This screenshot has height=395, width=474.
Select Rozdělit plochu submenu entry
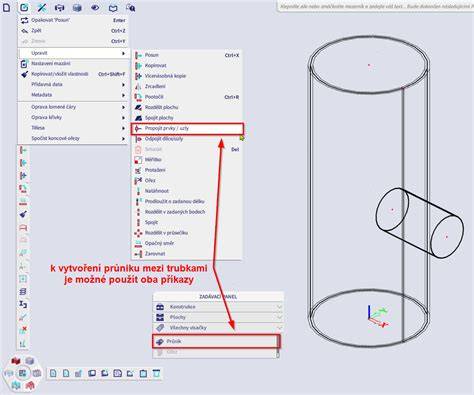point(187,107)
